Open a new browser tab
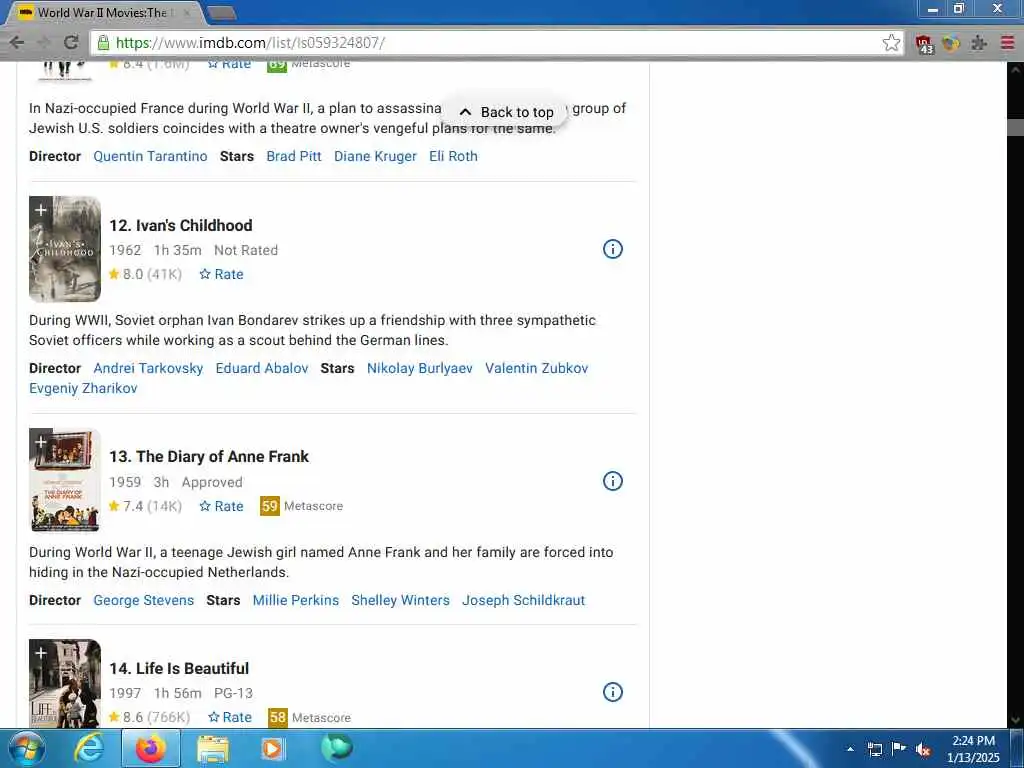The width and height of the screenshot is (1024, 768). [x=222, y=13]
